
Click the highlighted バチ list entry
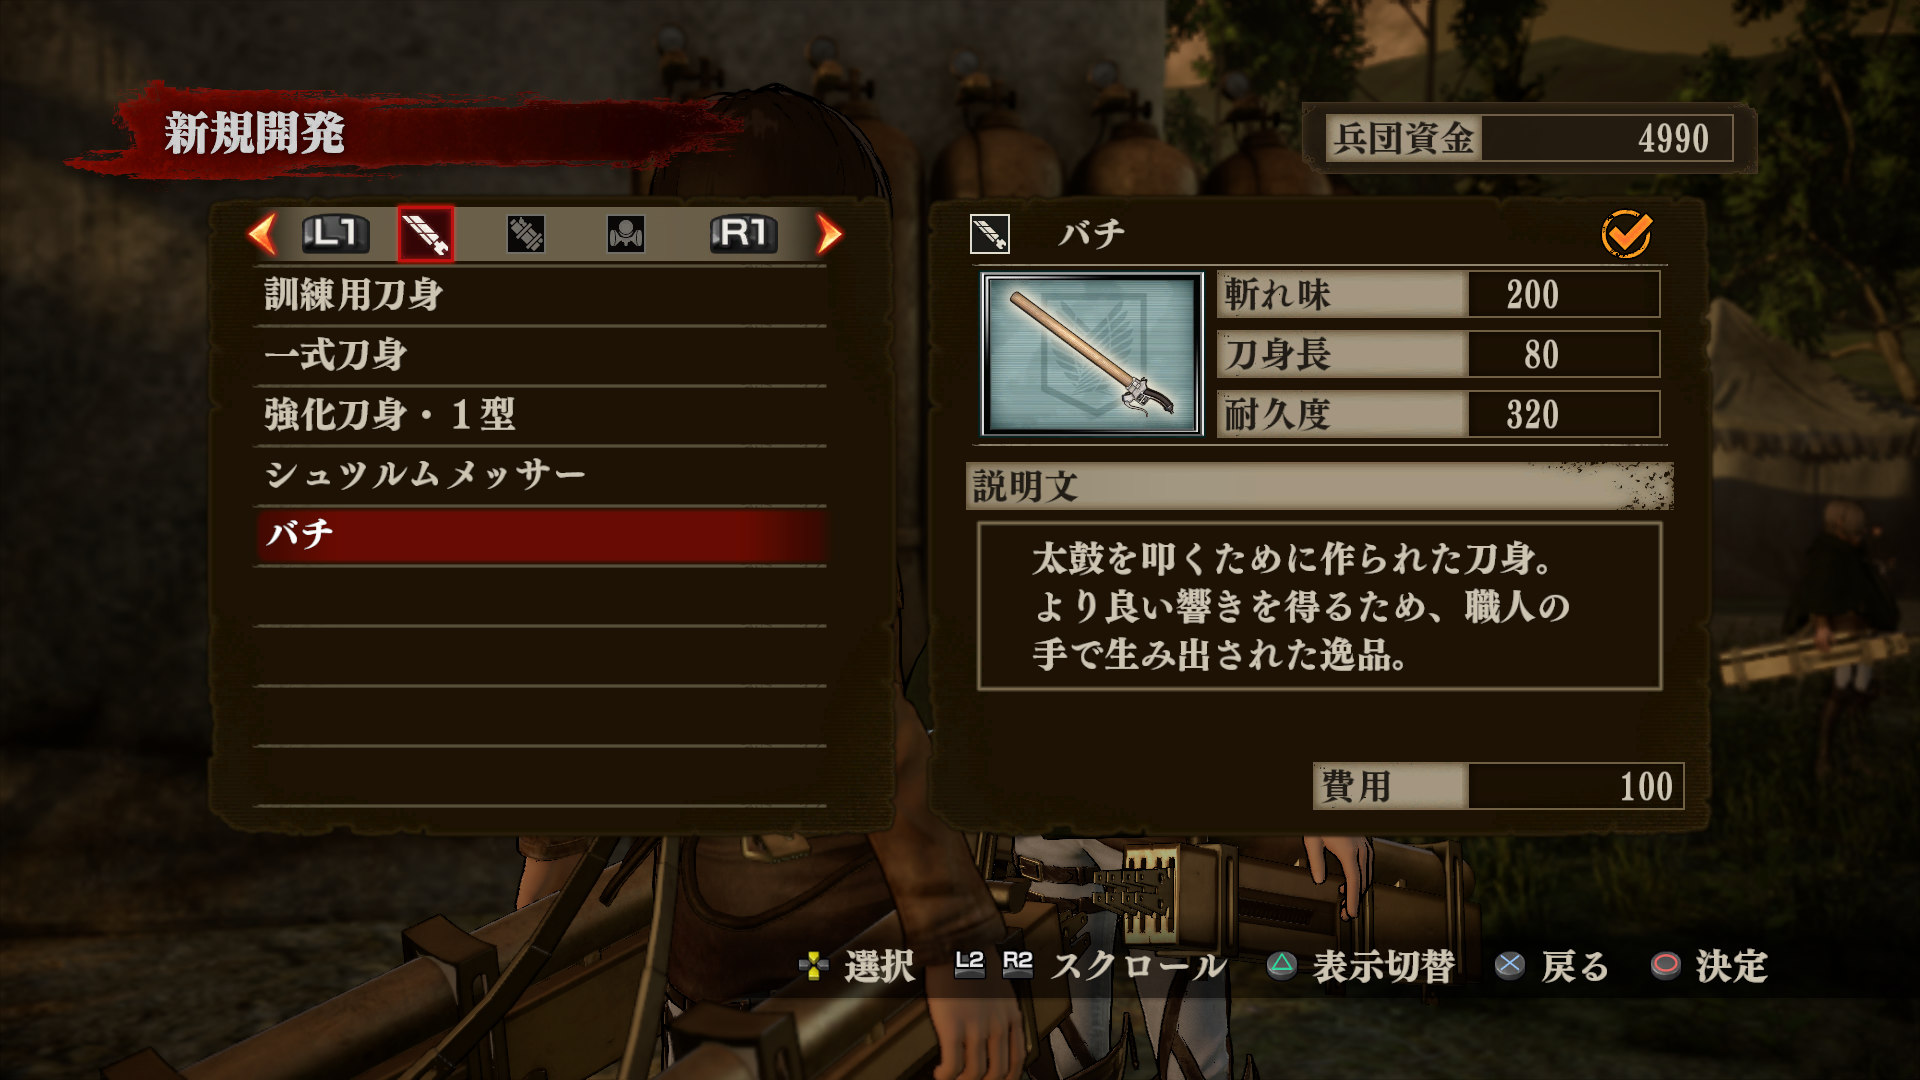pyautogui.click(x=540, y=535)
